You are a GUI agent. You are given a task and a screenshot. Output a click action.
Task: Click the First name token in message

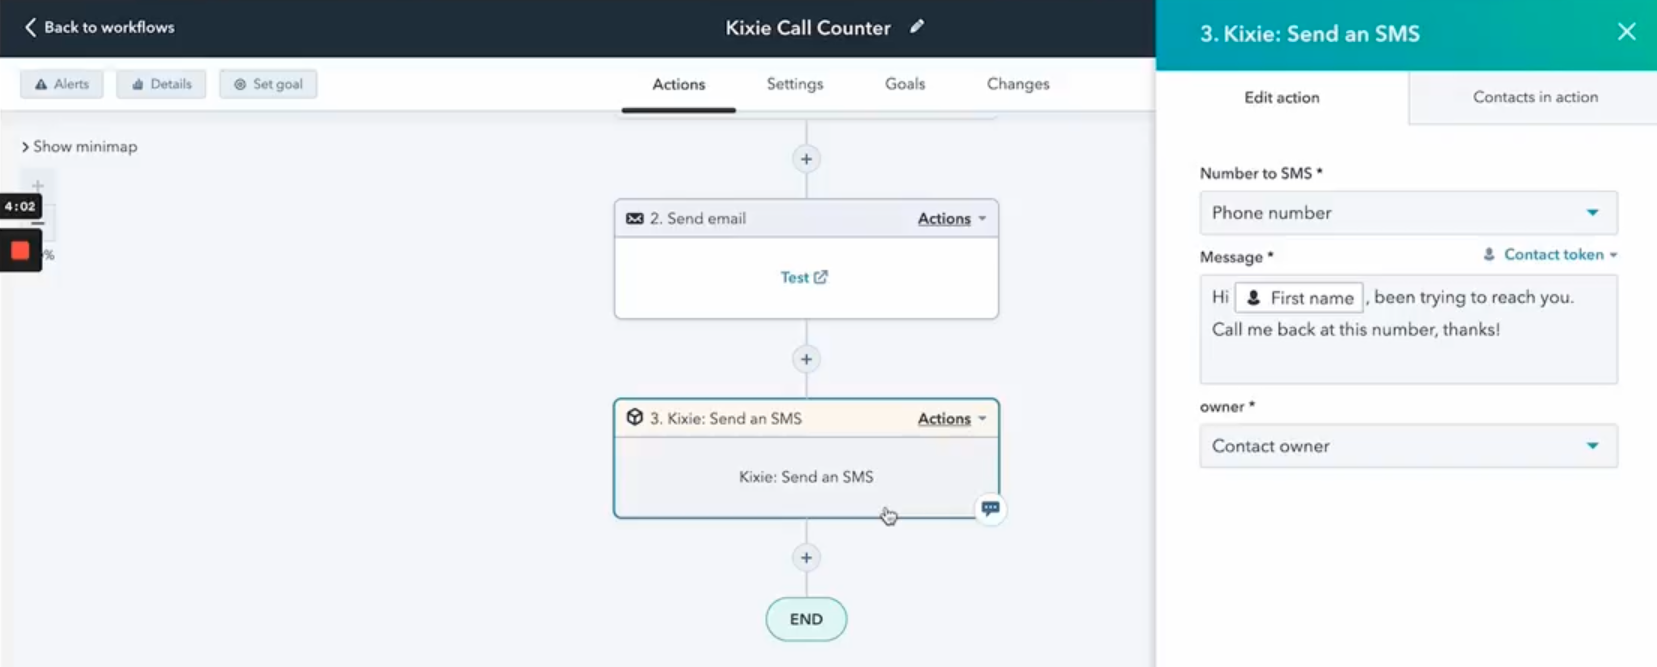1299,298
